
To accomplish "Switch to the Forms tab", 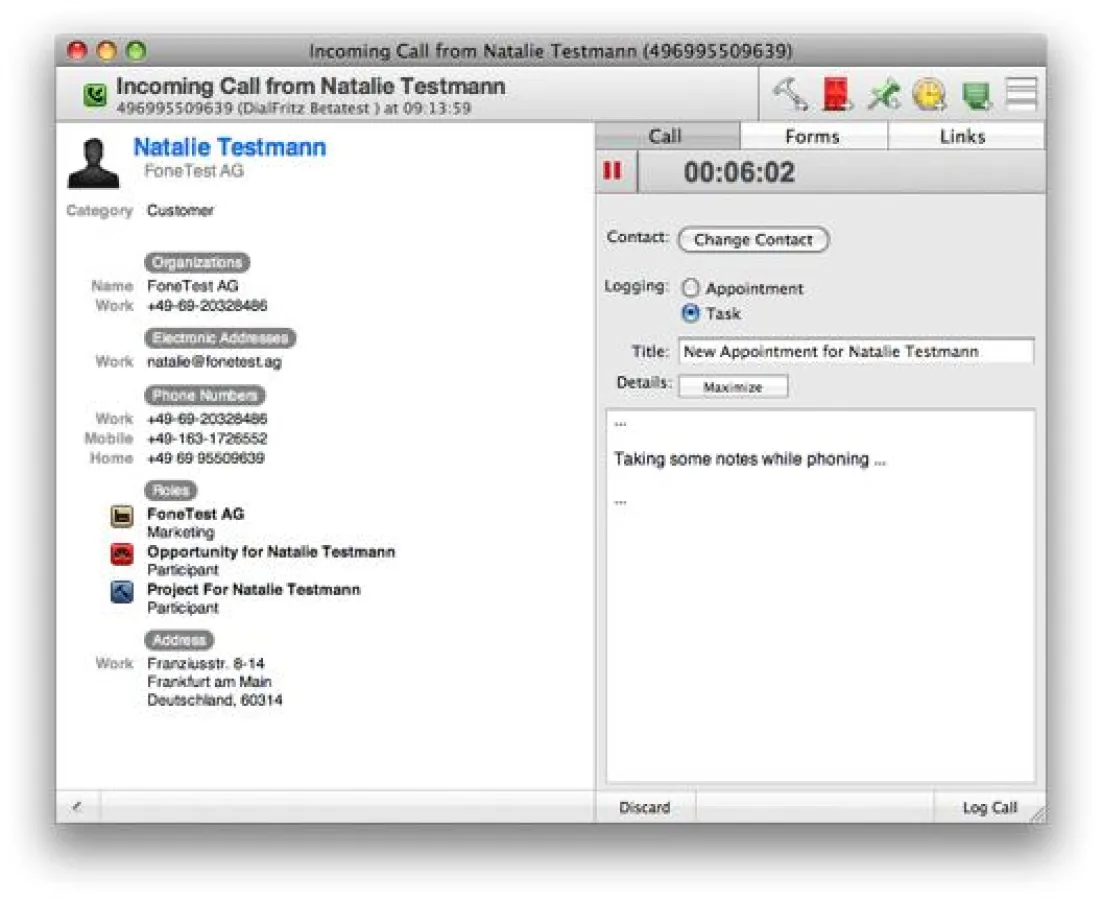I will click(x=812, y=136).
